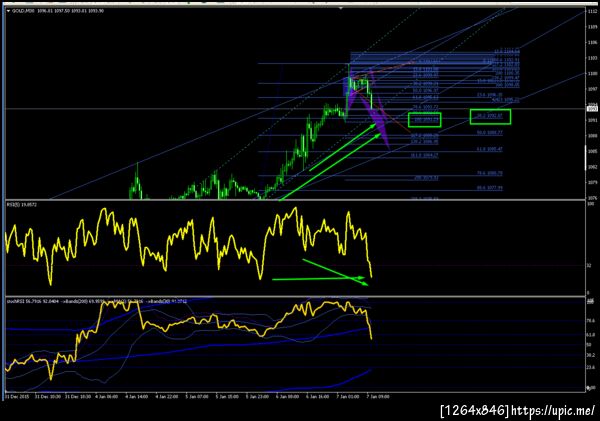Click the 31 Dec 2015 time label
Viewport: 600px width, 421px height.
15,397
